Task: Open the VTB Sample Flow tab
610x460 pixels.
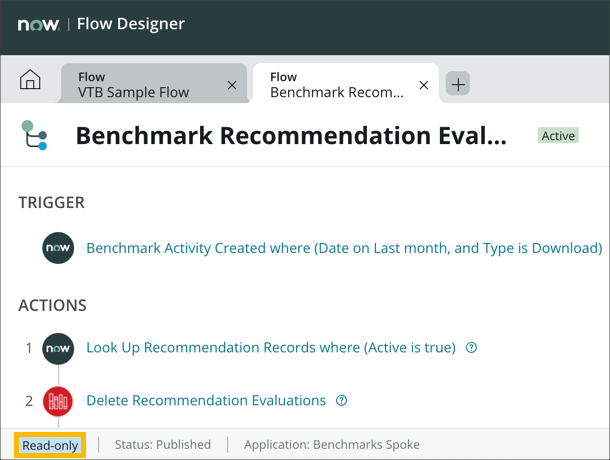Action: [134, 85]
